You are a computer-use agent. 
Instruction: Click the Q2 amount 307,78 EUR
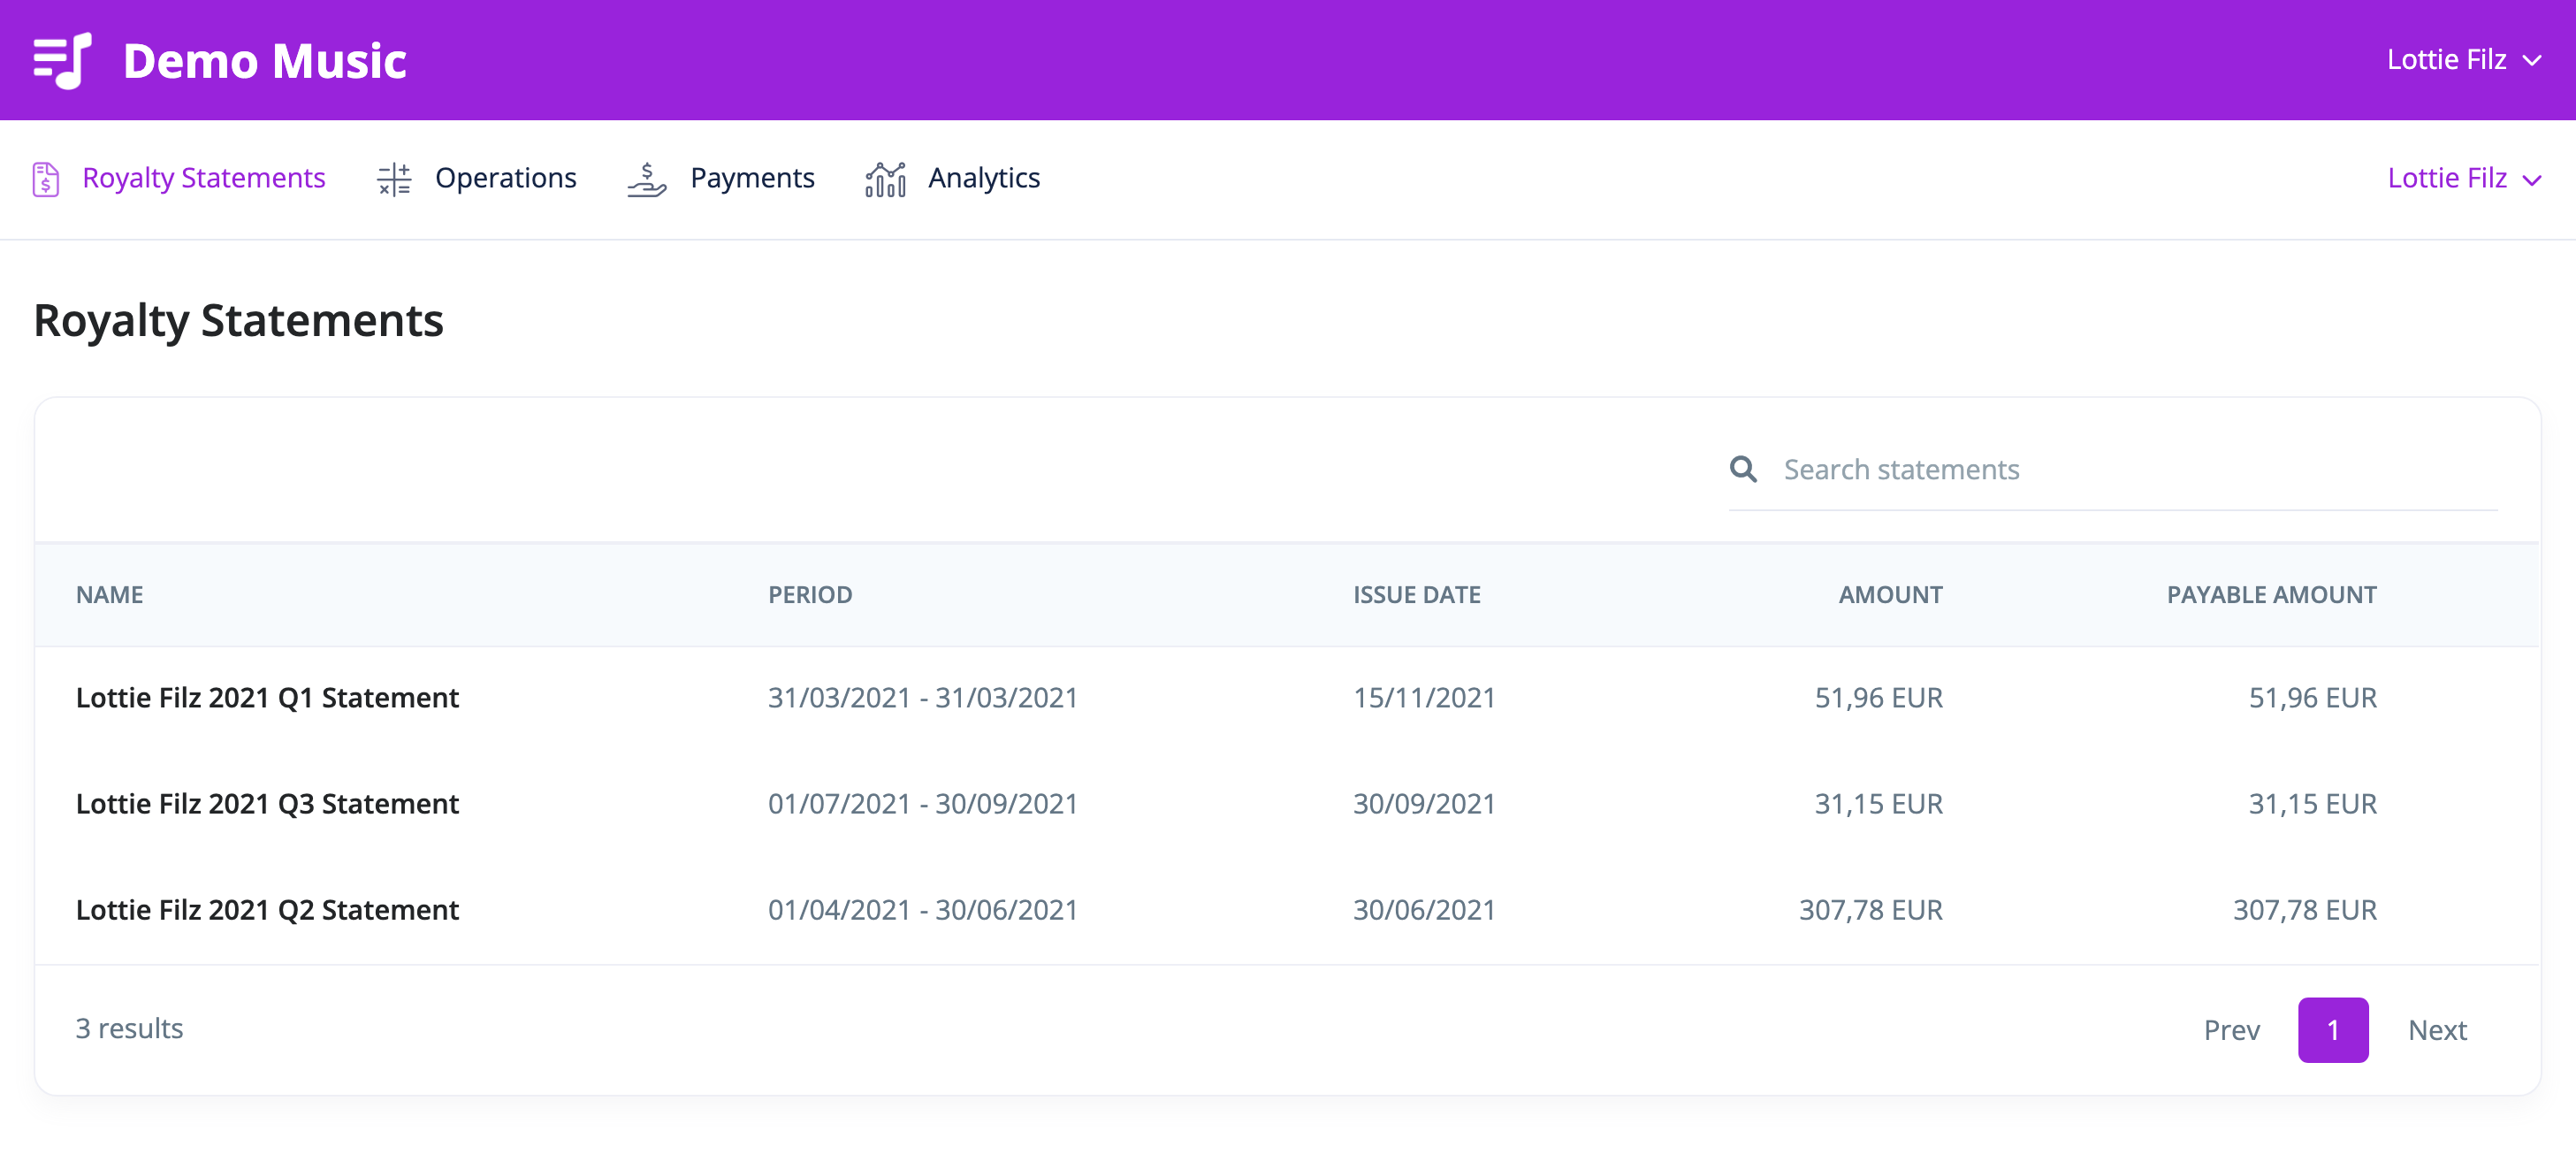(x=1870, y=909)
